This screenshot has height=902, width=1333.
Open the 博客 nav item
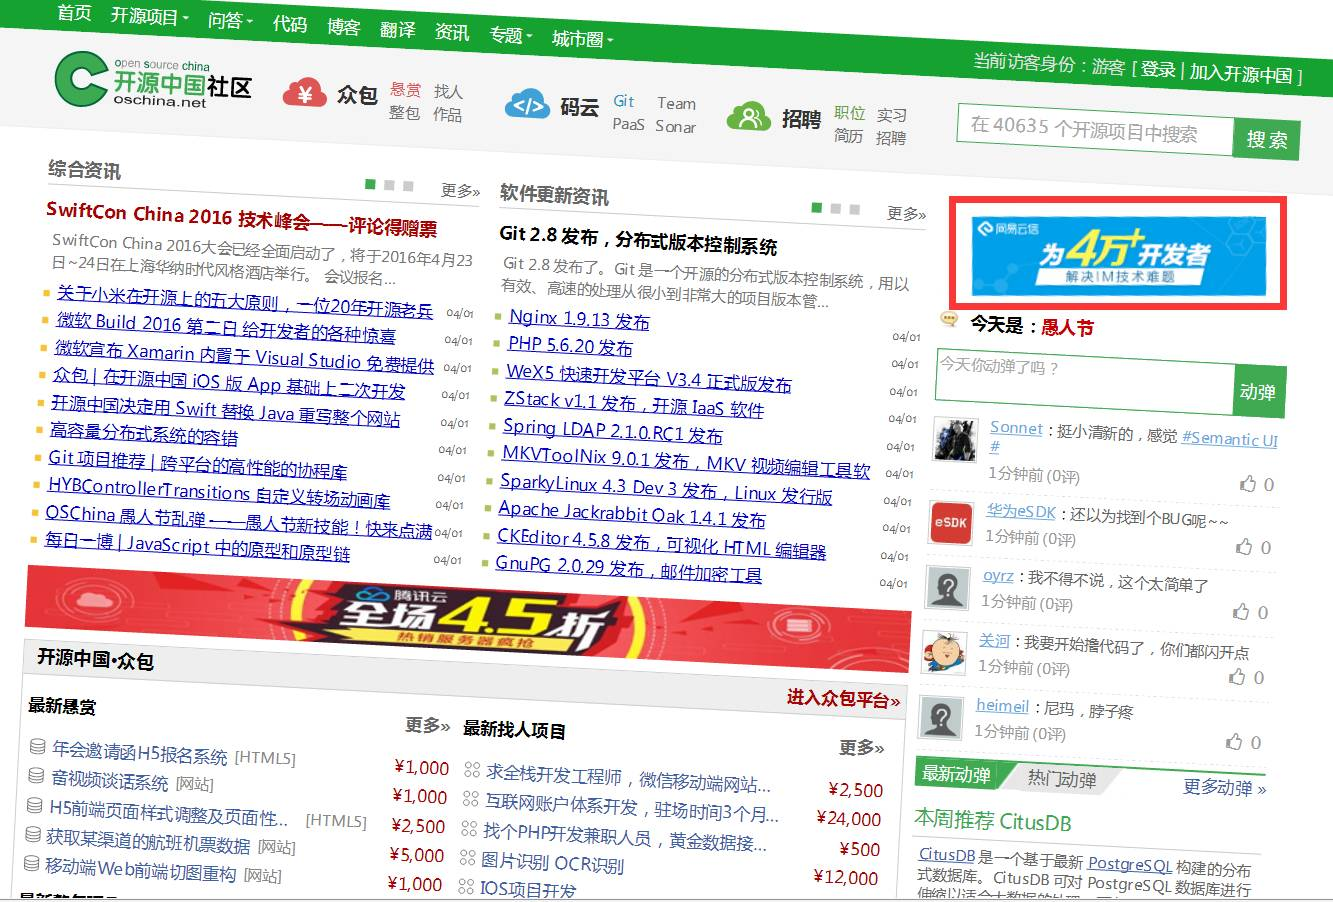(x=344, y=27)
